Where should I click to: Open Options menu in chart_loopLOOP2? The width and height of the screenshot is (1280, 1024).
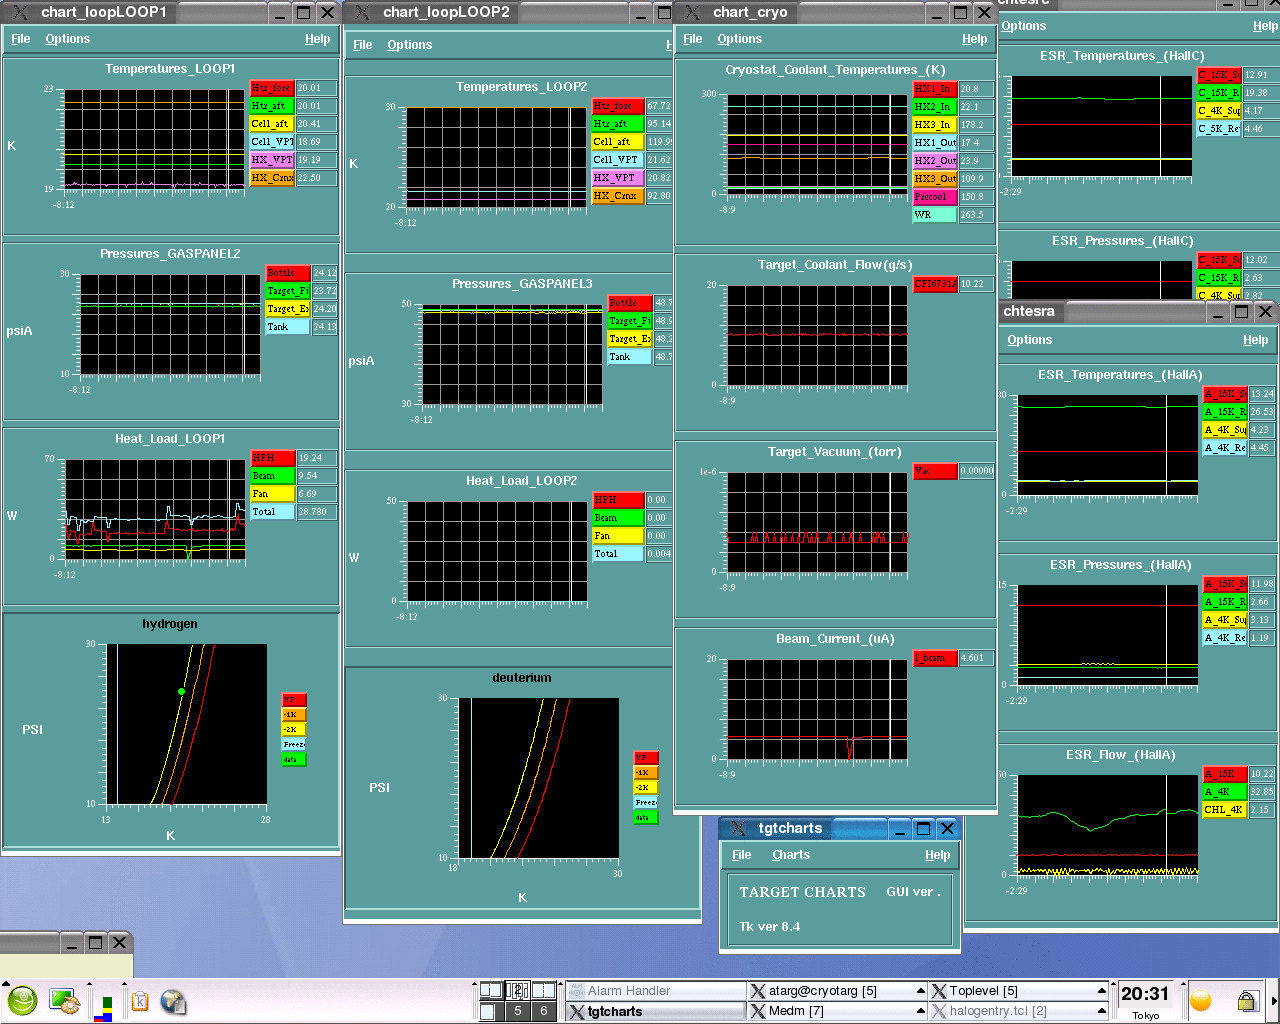coord(409,45)
